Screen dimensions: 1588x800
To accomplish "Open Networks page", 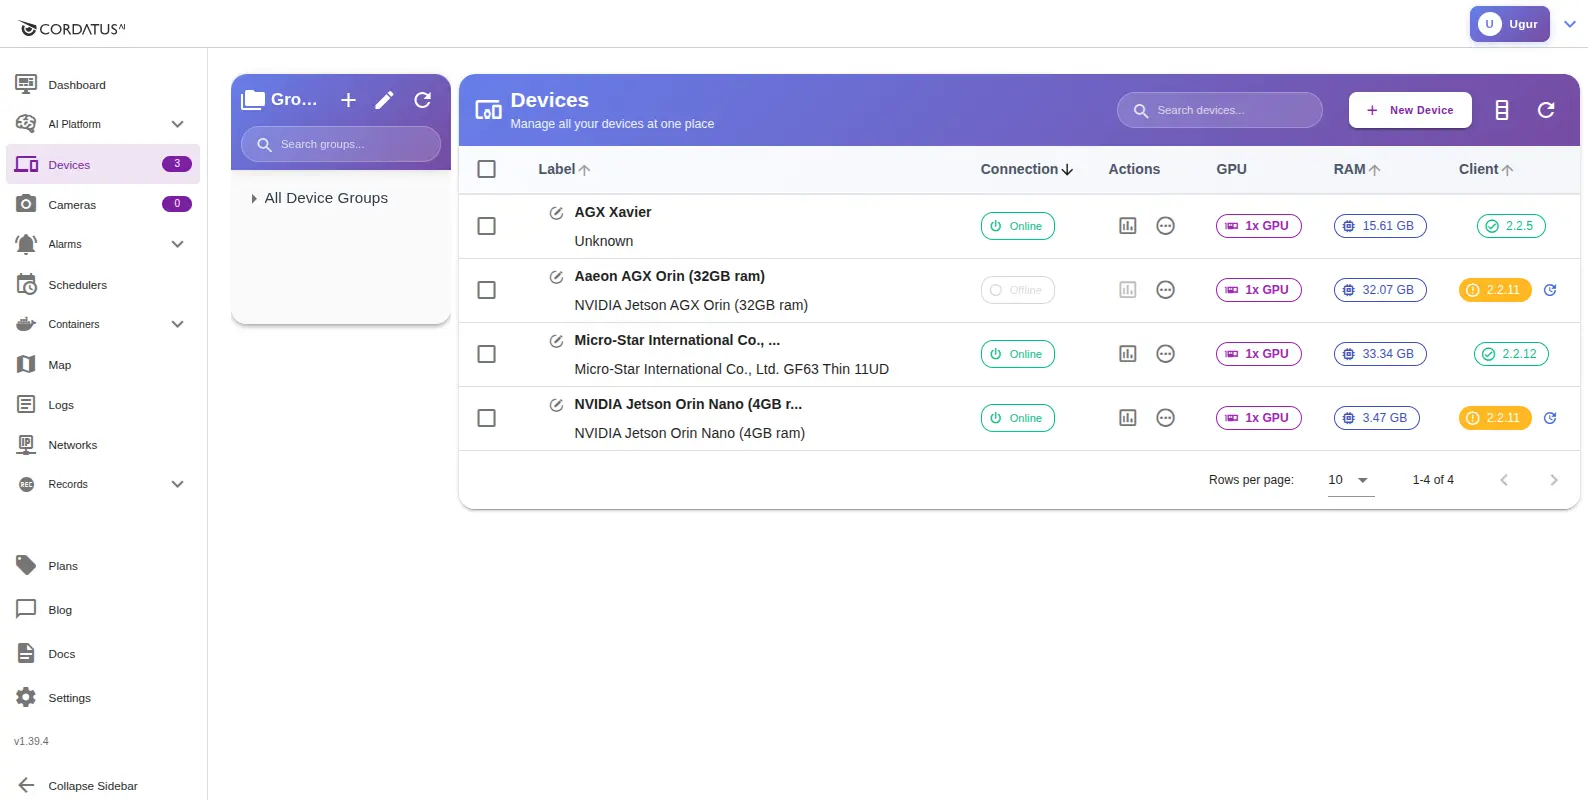I will 103,445.
